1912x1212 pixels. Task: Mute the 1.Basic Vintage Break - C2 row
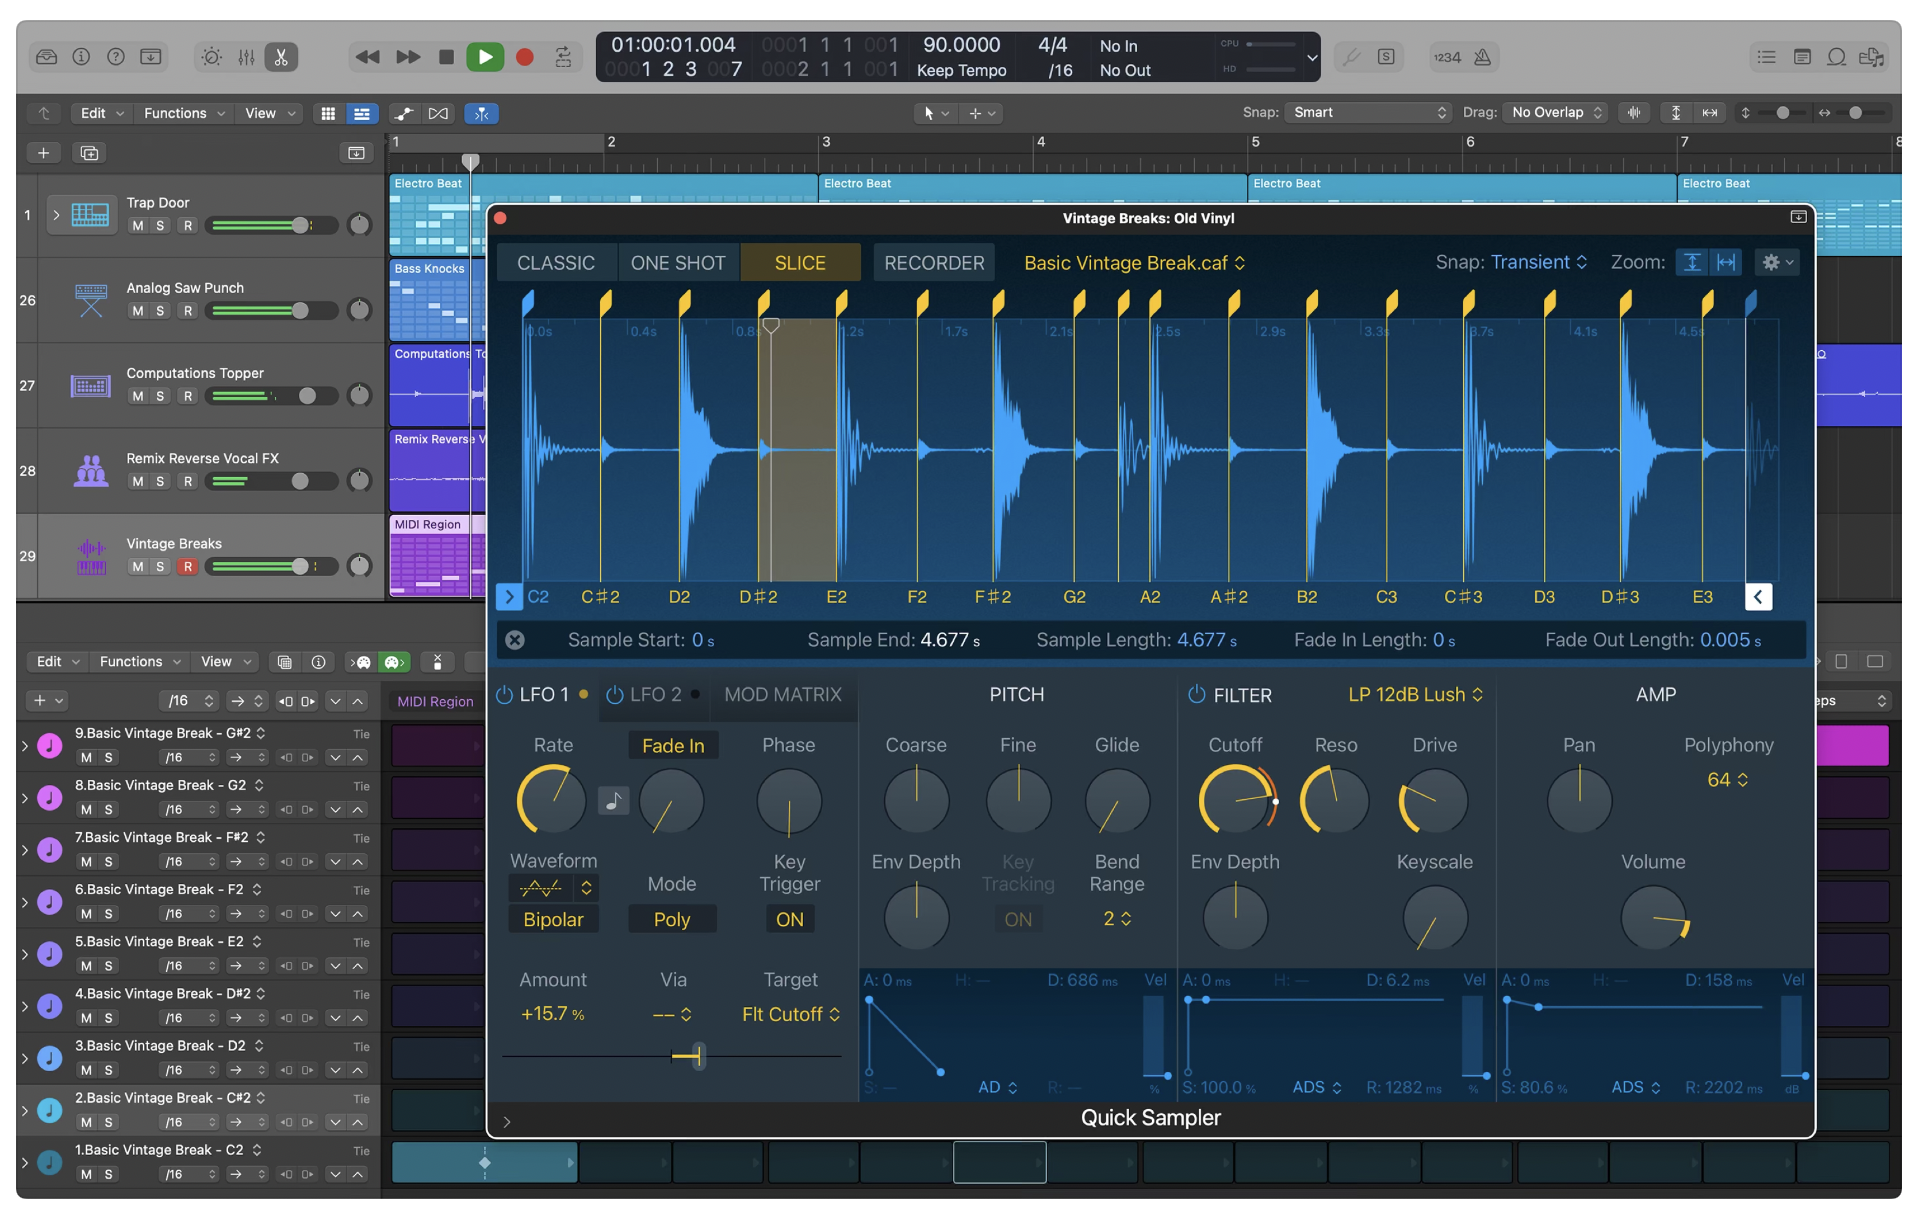coord(85,1175)
